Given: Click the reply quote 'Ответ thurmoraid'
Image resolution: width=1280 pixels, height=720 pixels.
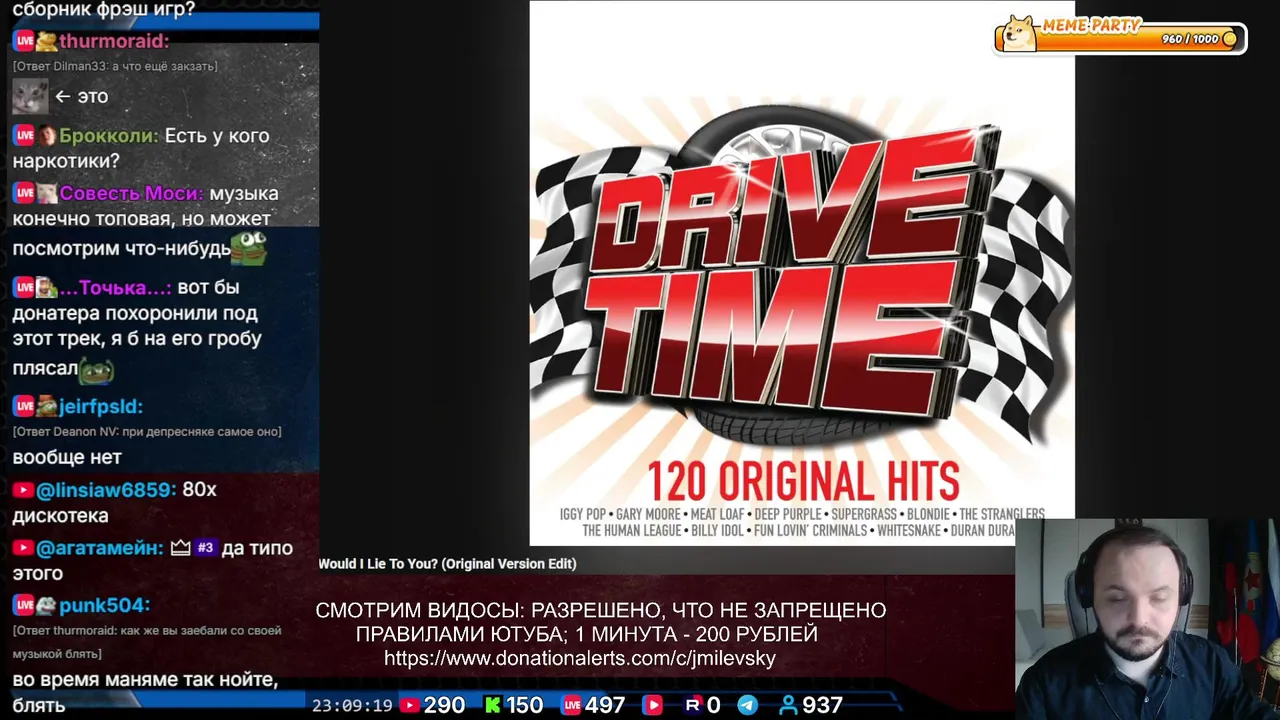Looking at the screenshot, I should pos(147,642).
